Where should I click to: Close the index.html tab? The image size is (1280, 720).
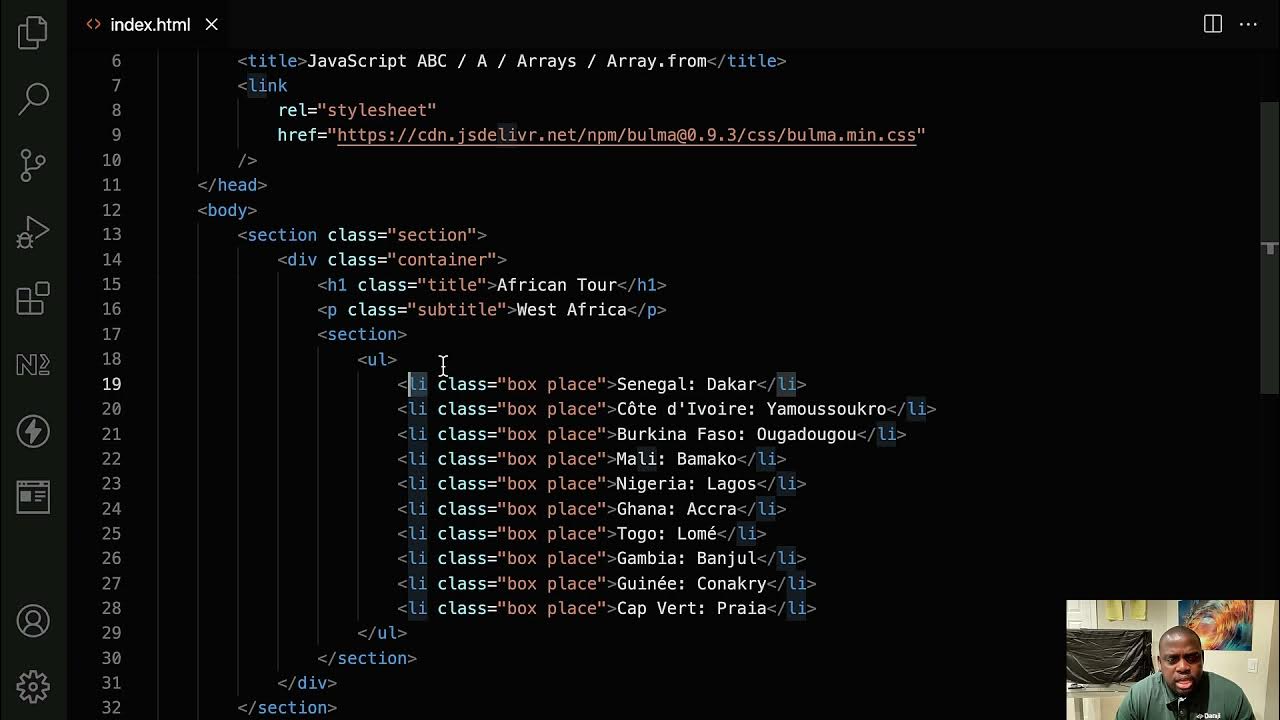click(211, 24)
